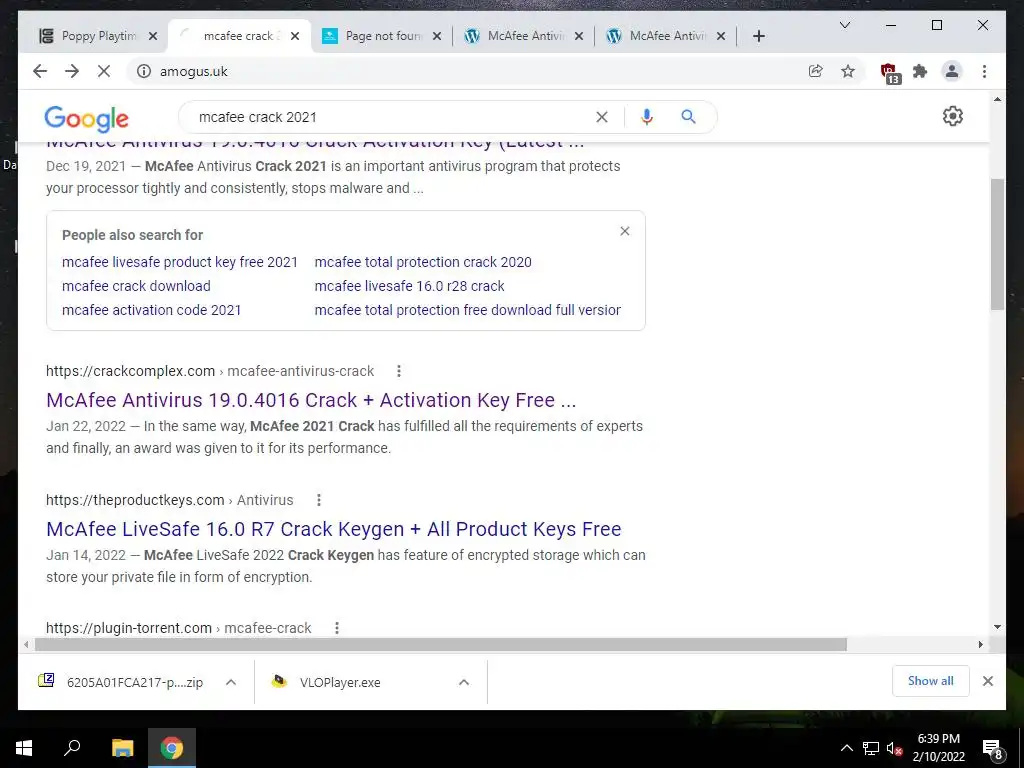This screenshot has width=1024, height=768.
Task: Open McAfee LiveSafe 16.0 R7 Crack Keygen result
Action: [x=334, y=529]
